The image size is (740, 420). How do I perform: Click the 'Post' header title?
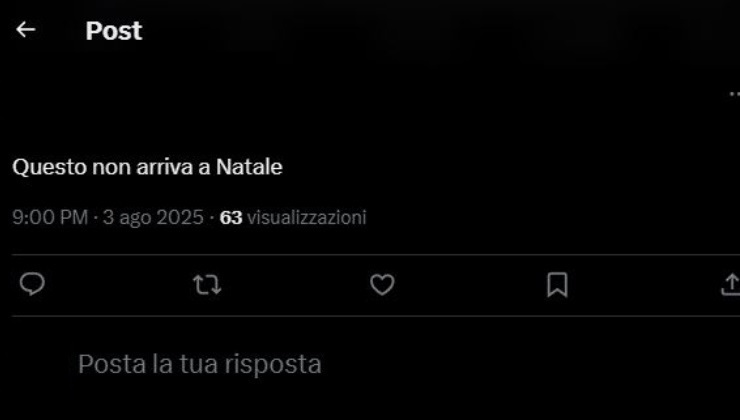114,31
